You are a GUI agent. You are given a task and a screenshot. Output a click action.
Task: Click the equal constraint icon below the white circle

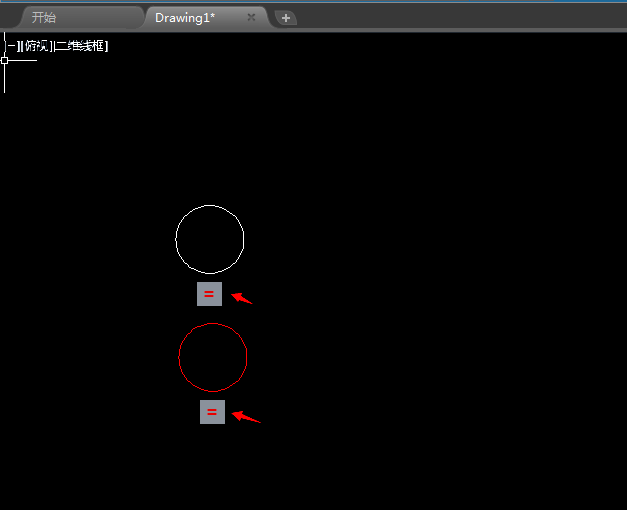click(x=209, y=294)
